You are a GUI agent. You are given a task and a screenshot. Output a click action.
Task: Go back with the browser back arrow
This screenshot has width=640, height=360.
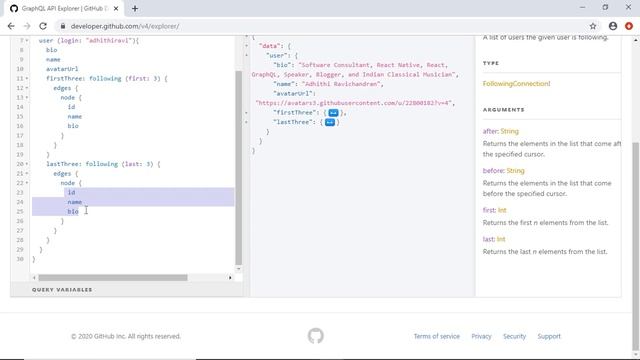[11, 26]
